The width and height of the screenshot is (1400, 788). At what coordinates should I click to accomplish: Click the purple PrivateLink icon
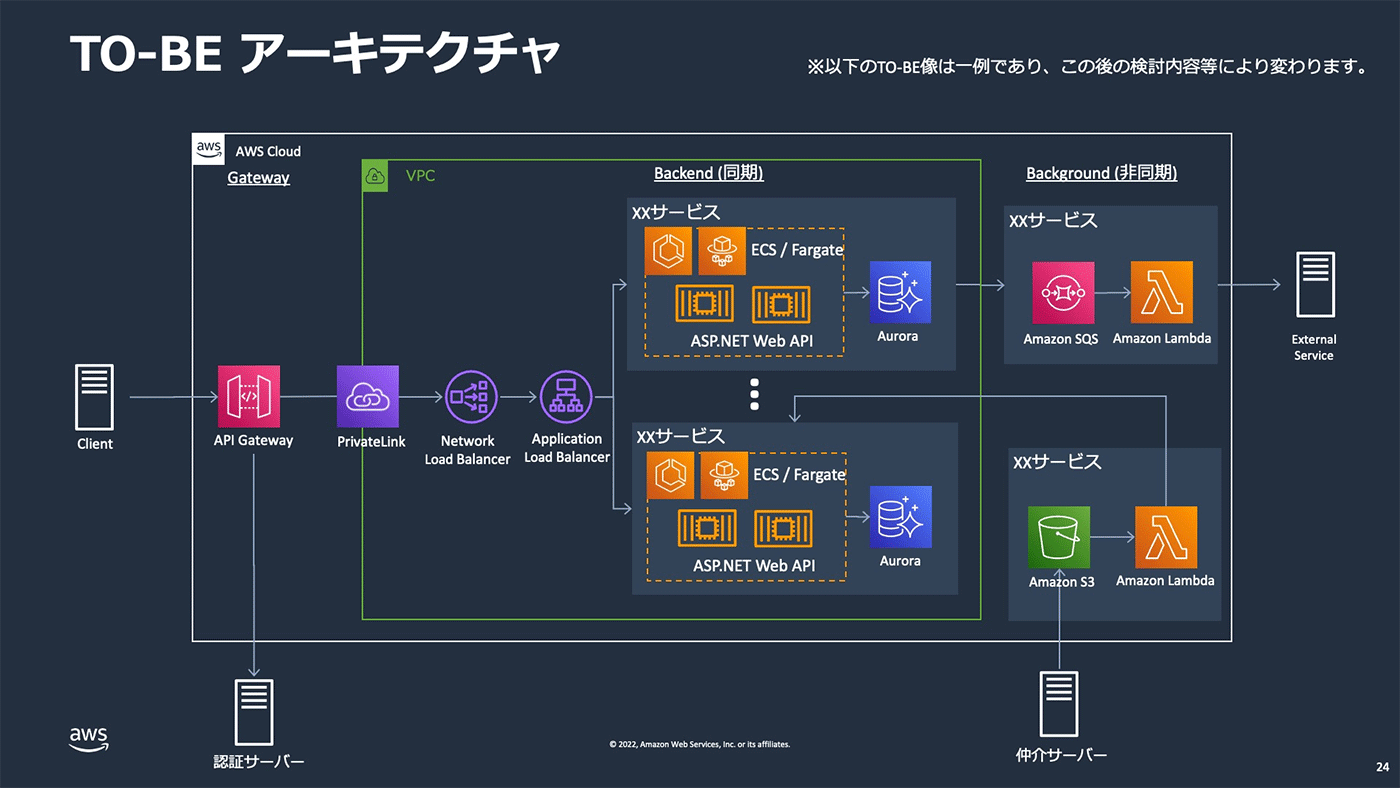(368, 396)
